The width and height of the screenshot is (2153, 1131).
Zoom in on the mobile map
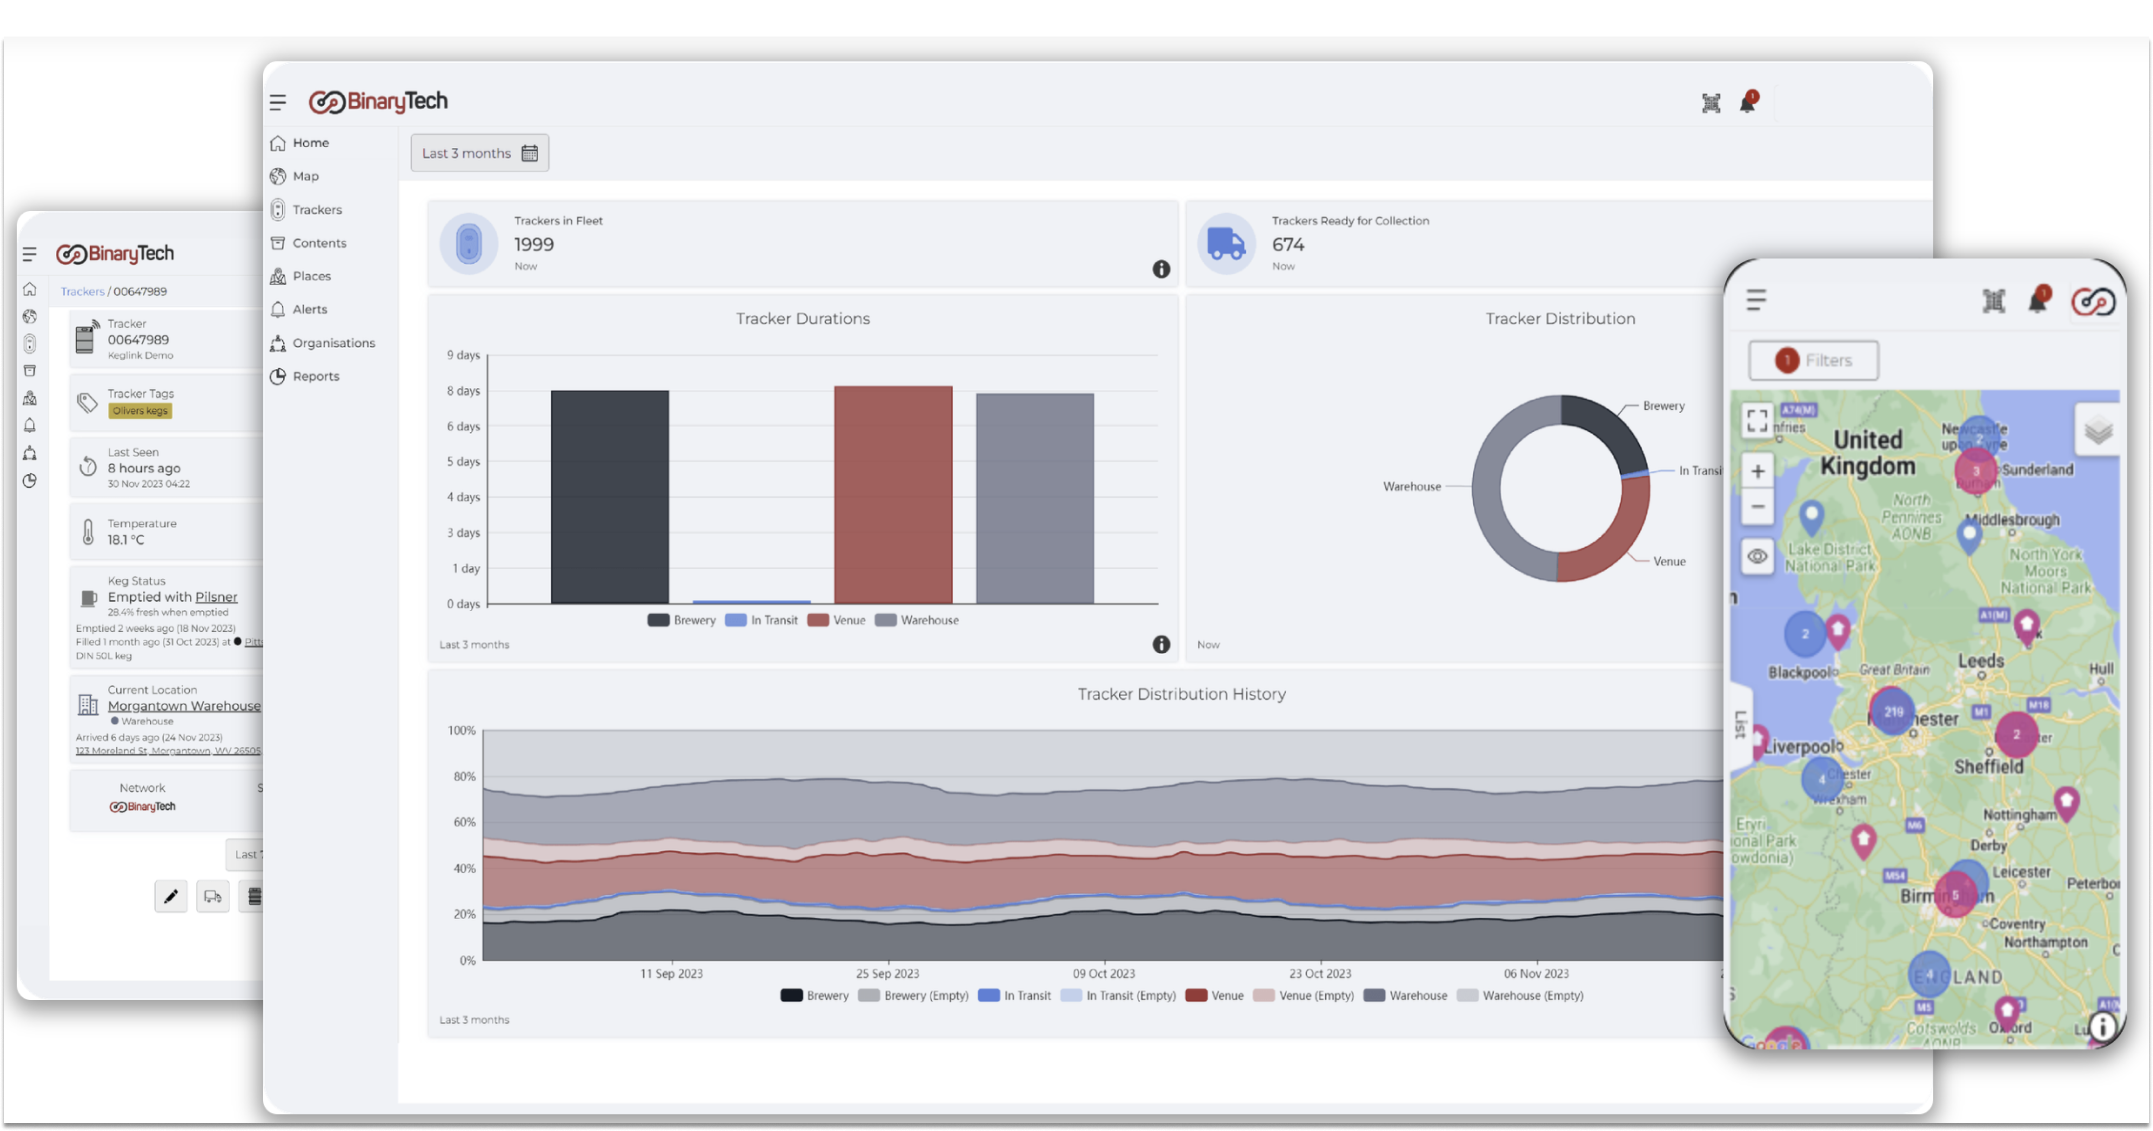(x=1757, y=471)
